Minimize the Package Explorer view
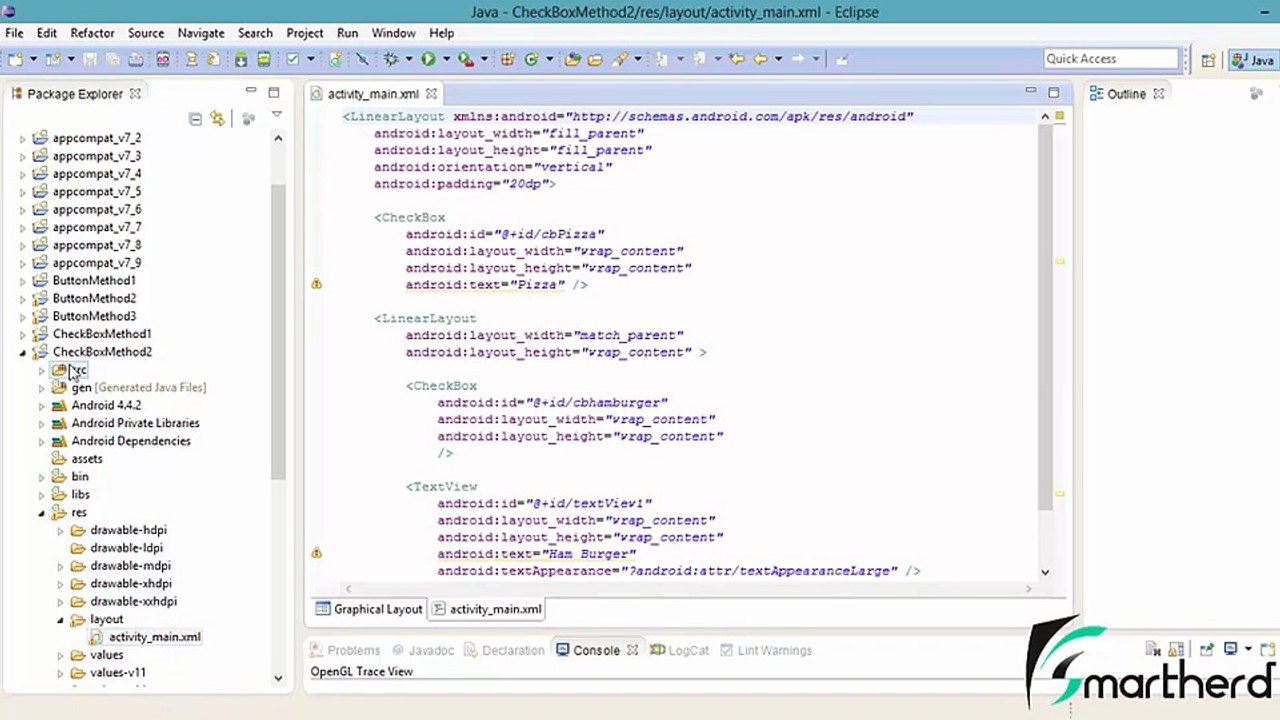This screenshot has width=1280, height=720. pos(251,92)
